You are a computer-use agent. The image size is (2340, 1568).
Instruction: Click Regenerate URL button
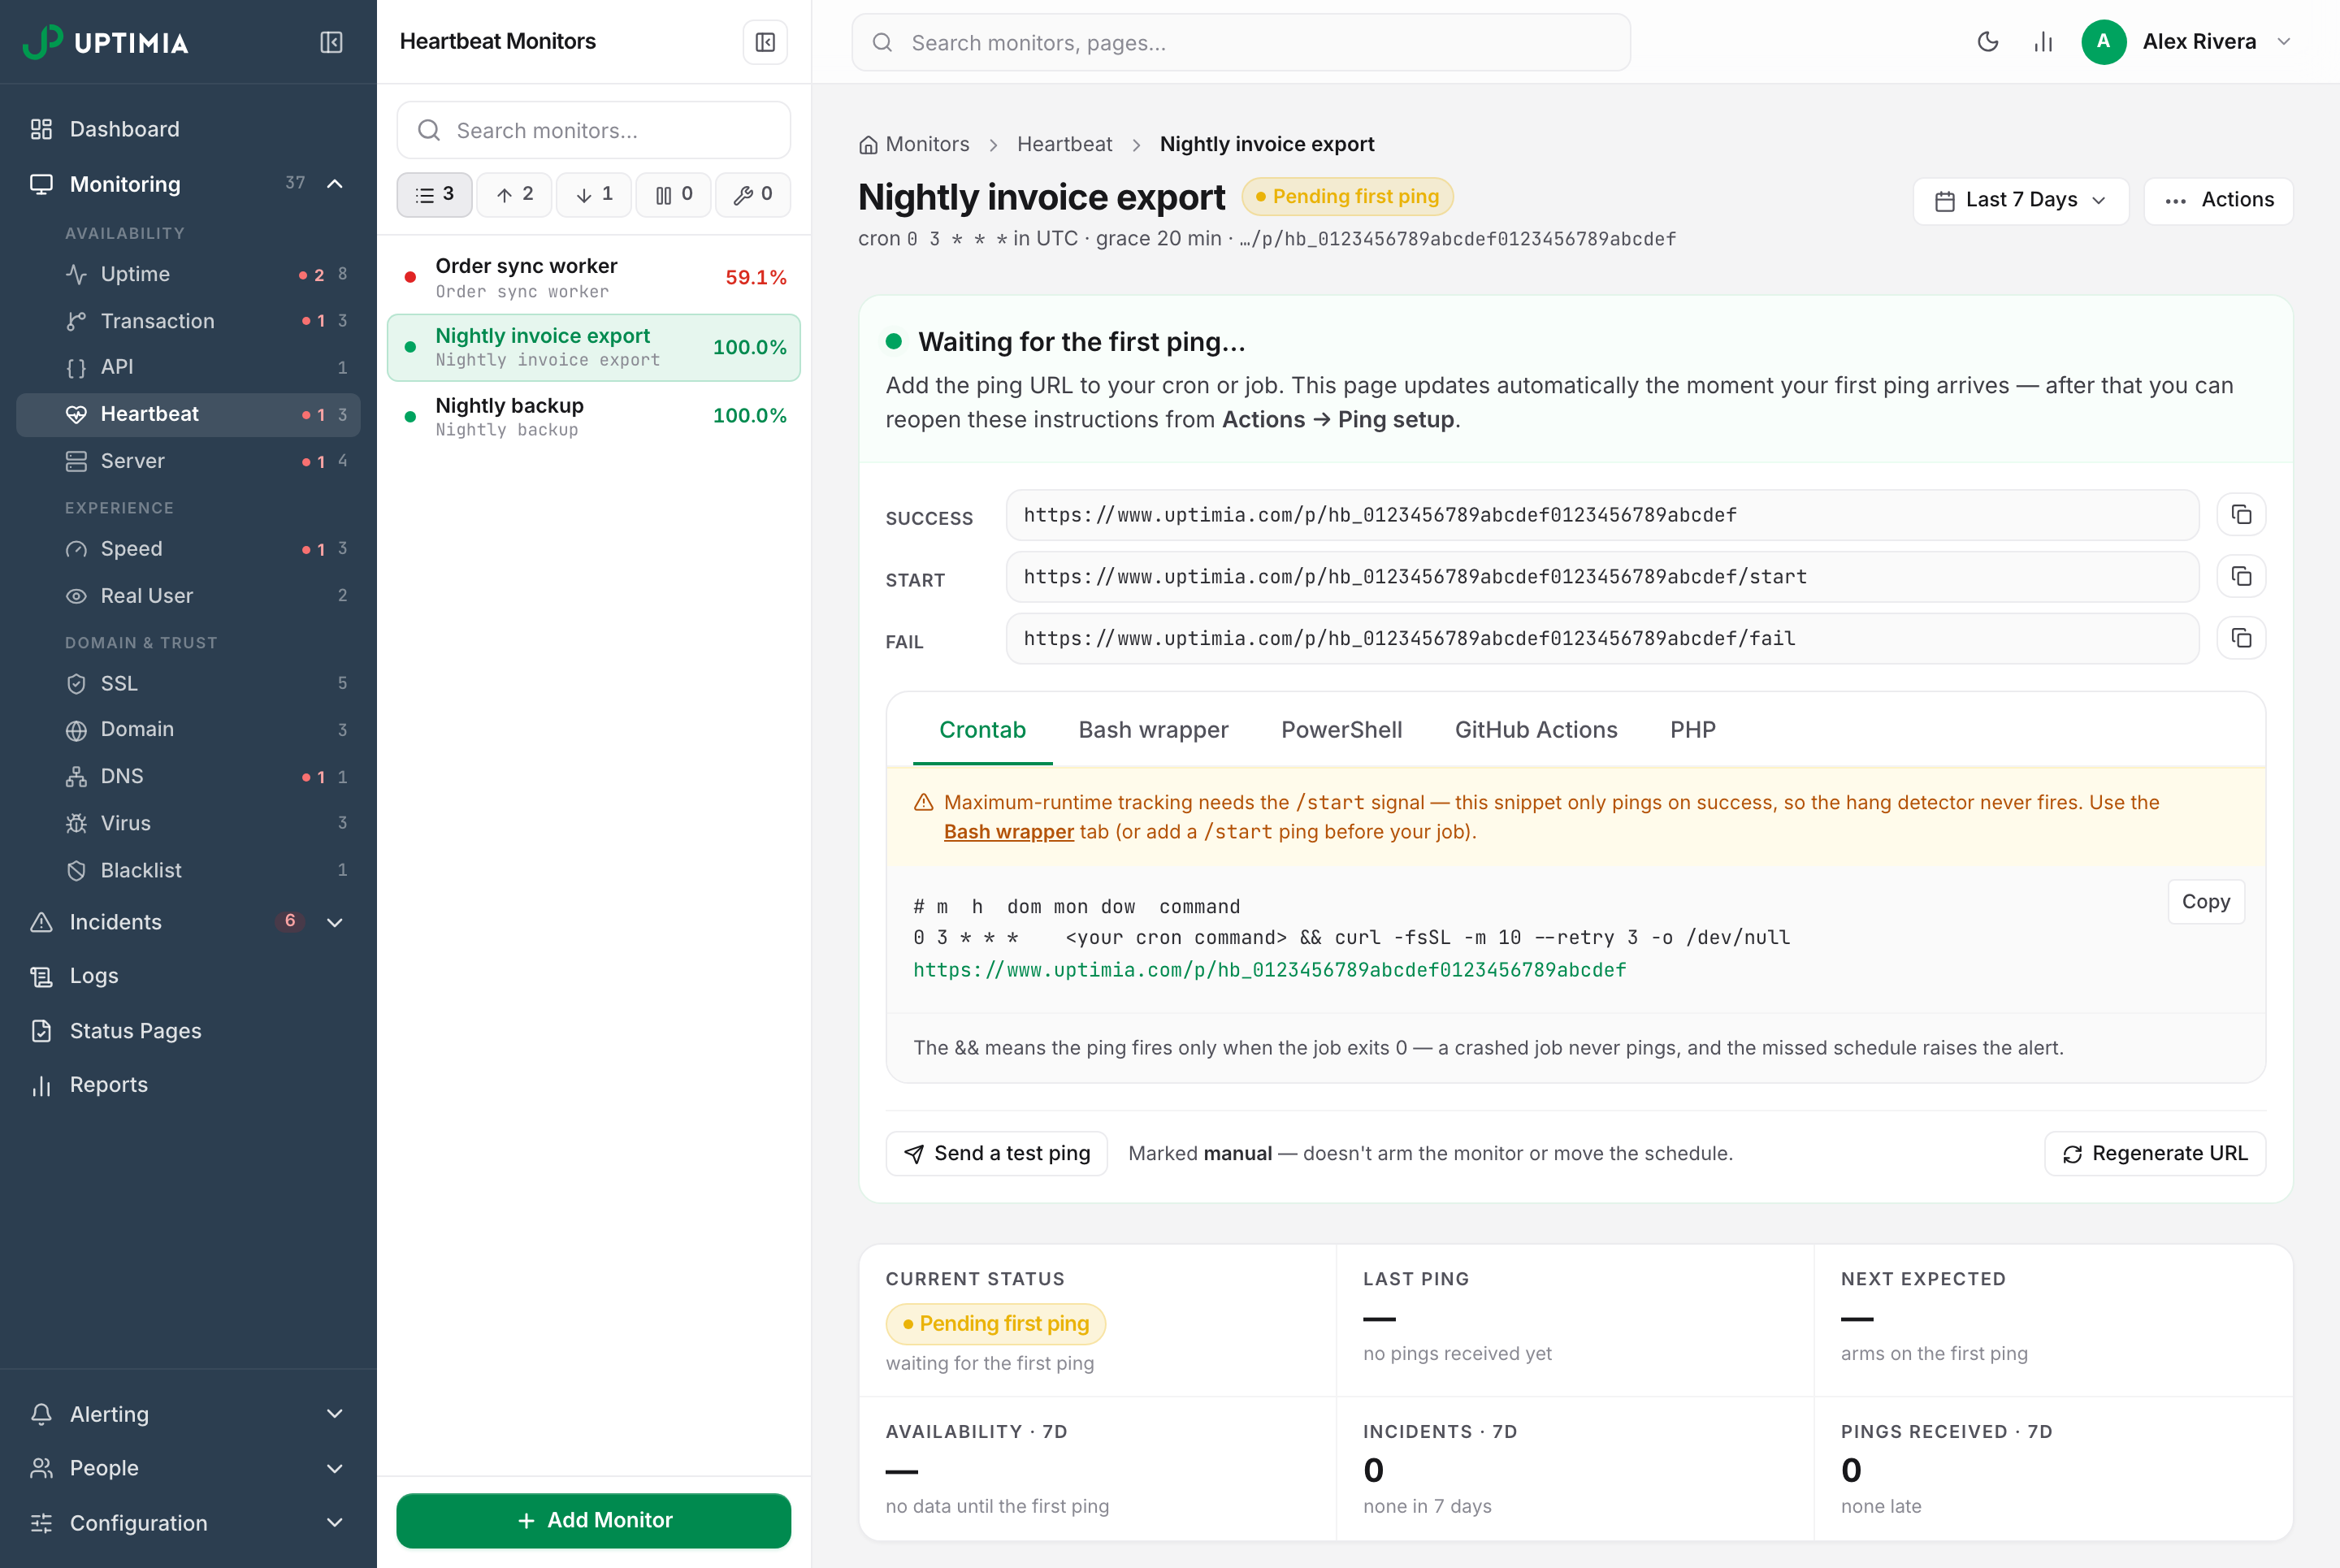pyautogui.click(x=2154, y=1154)
